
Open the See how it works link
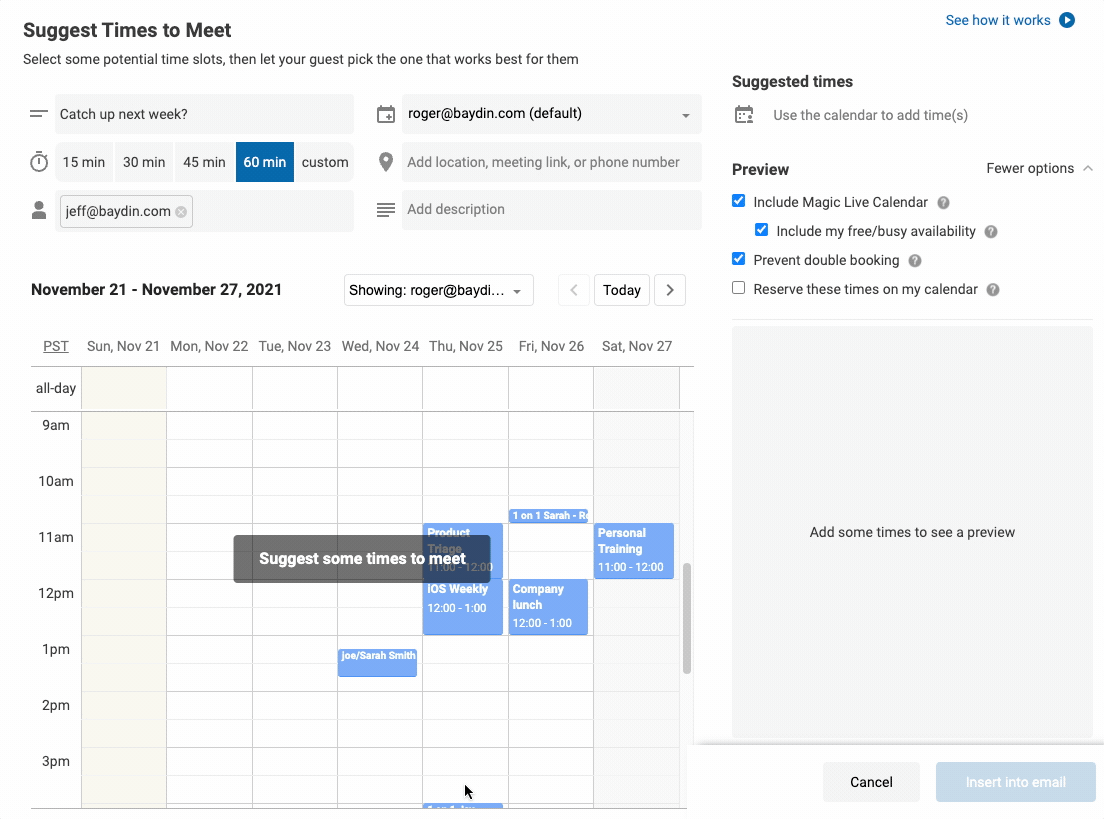click(998, 20)
